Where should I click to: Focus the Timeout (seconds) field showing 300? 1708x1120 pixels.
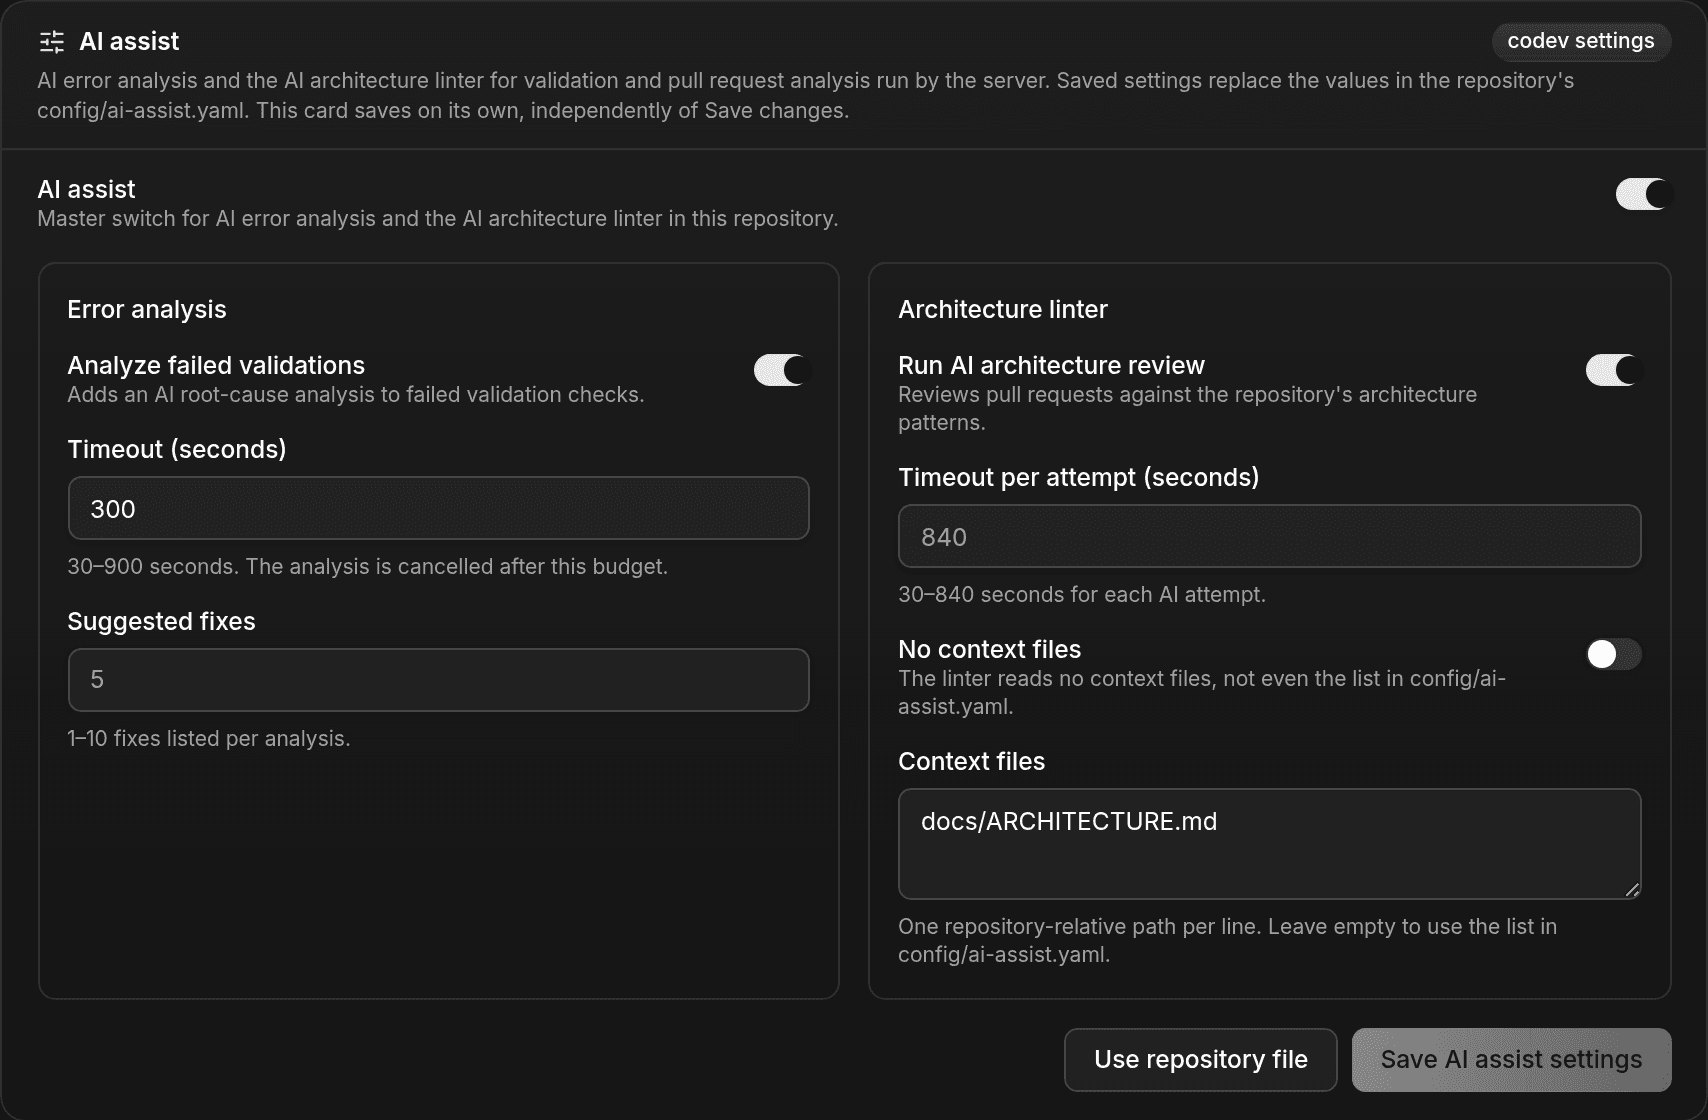click(x=438, y=508)
